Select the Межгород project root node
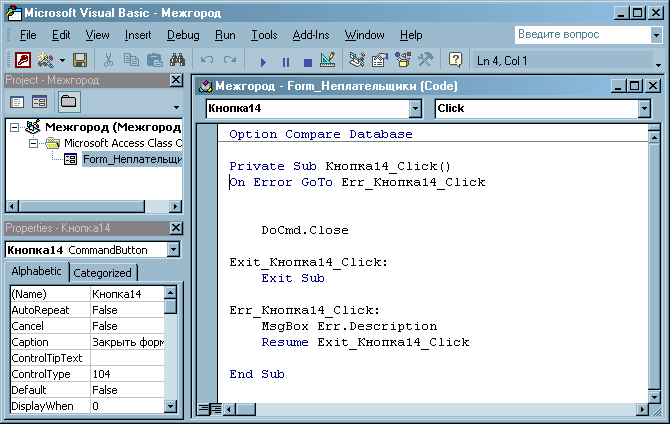Screen dimensions: 670x424 pyautogui.click(x=113, y=127)
